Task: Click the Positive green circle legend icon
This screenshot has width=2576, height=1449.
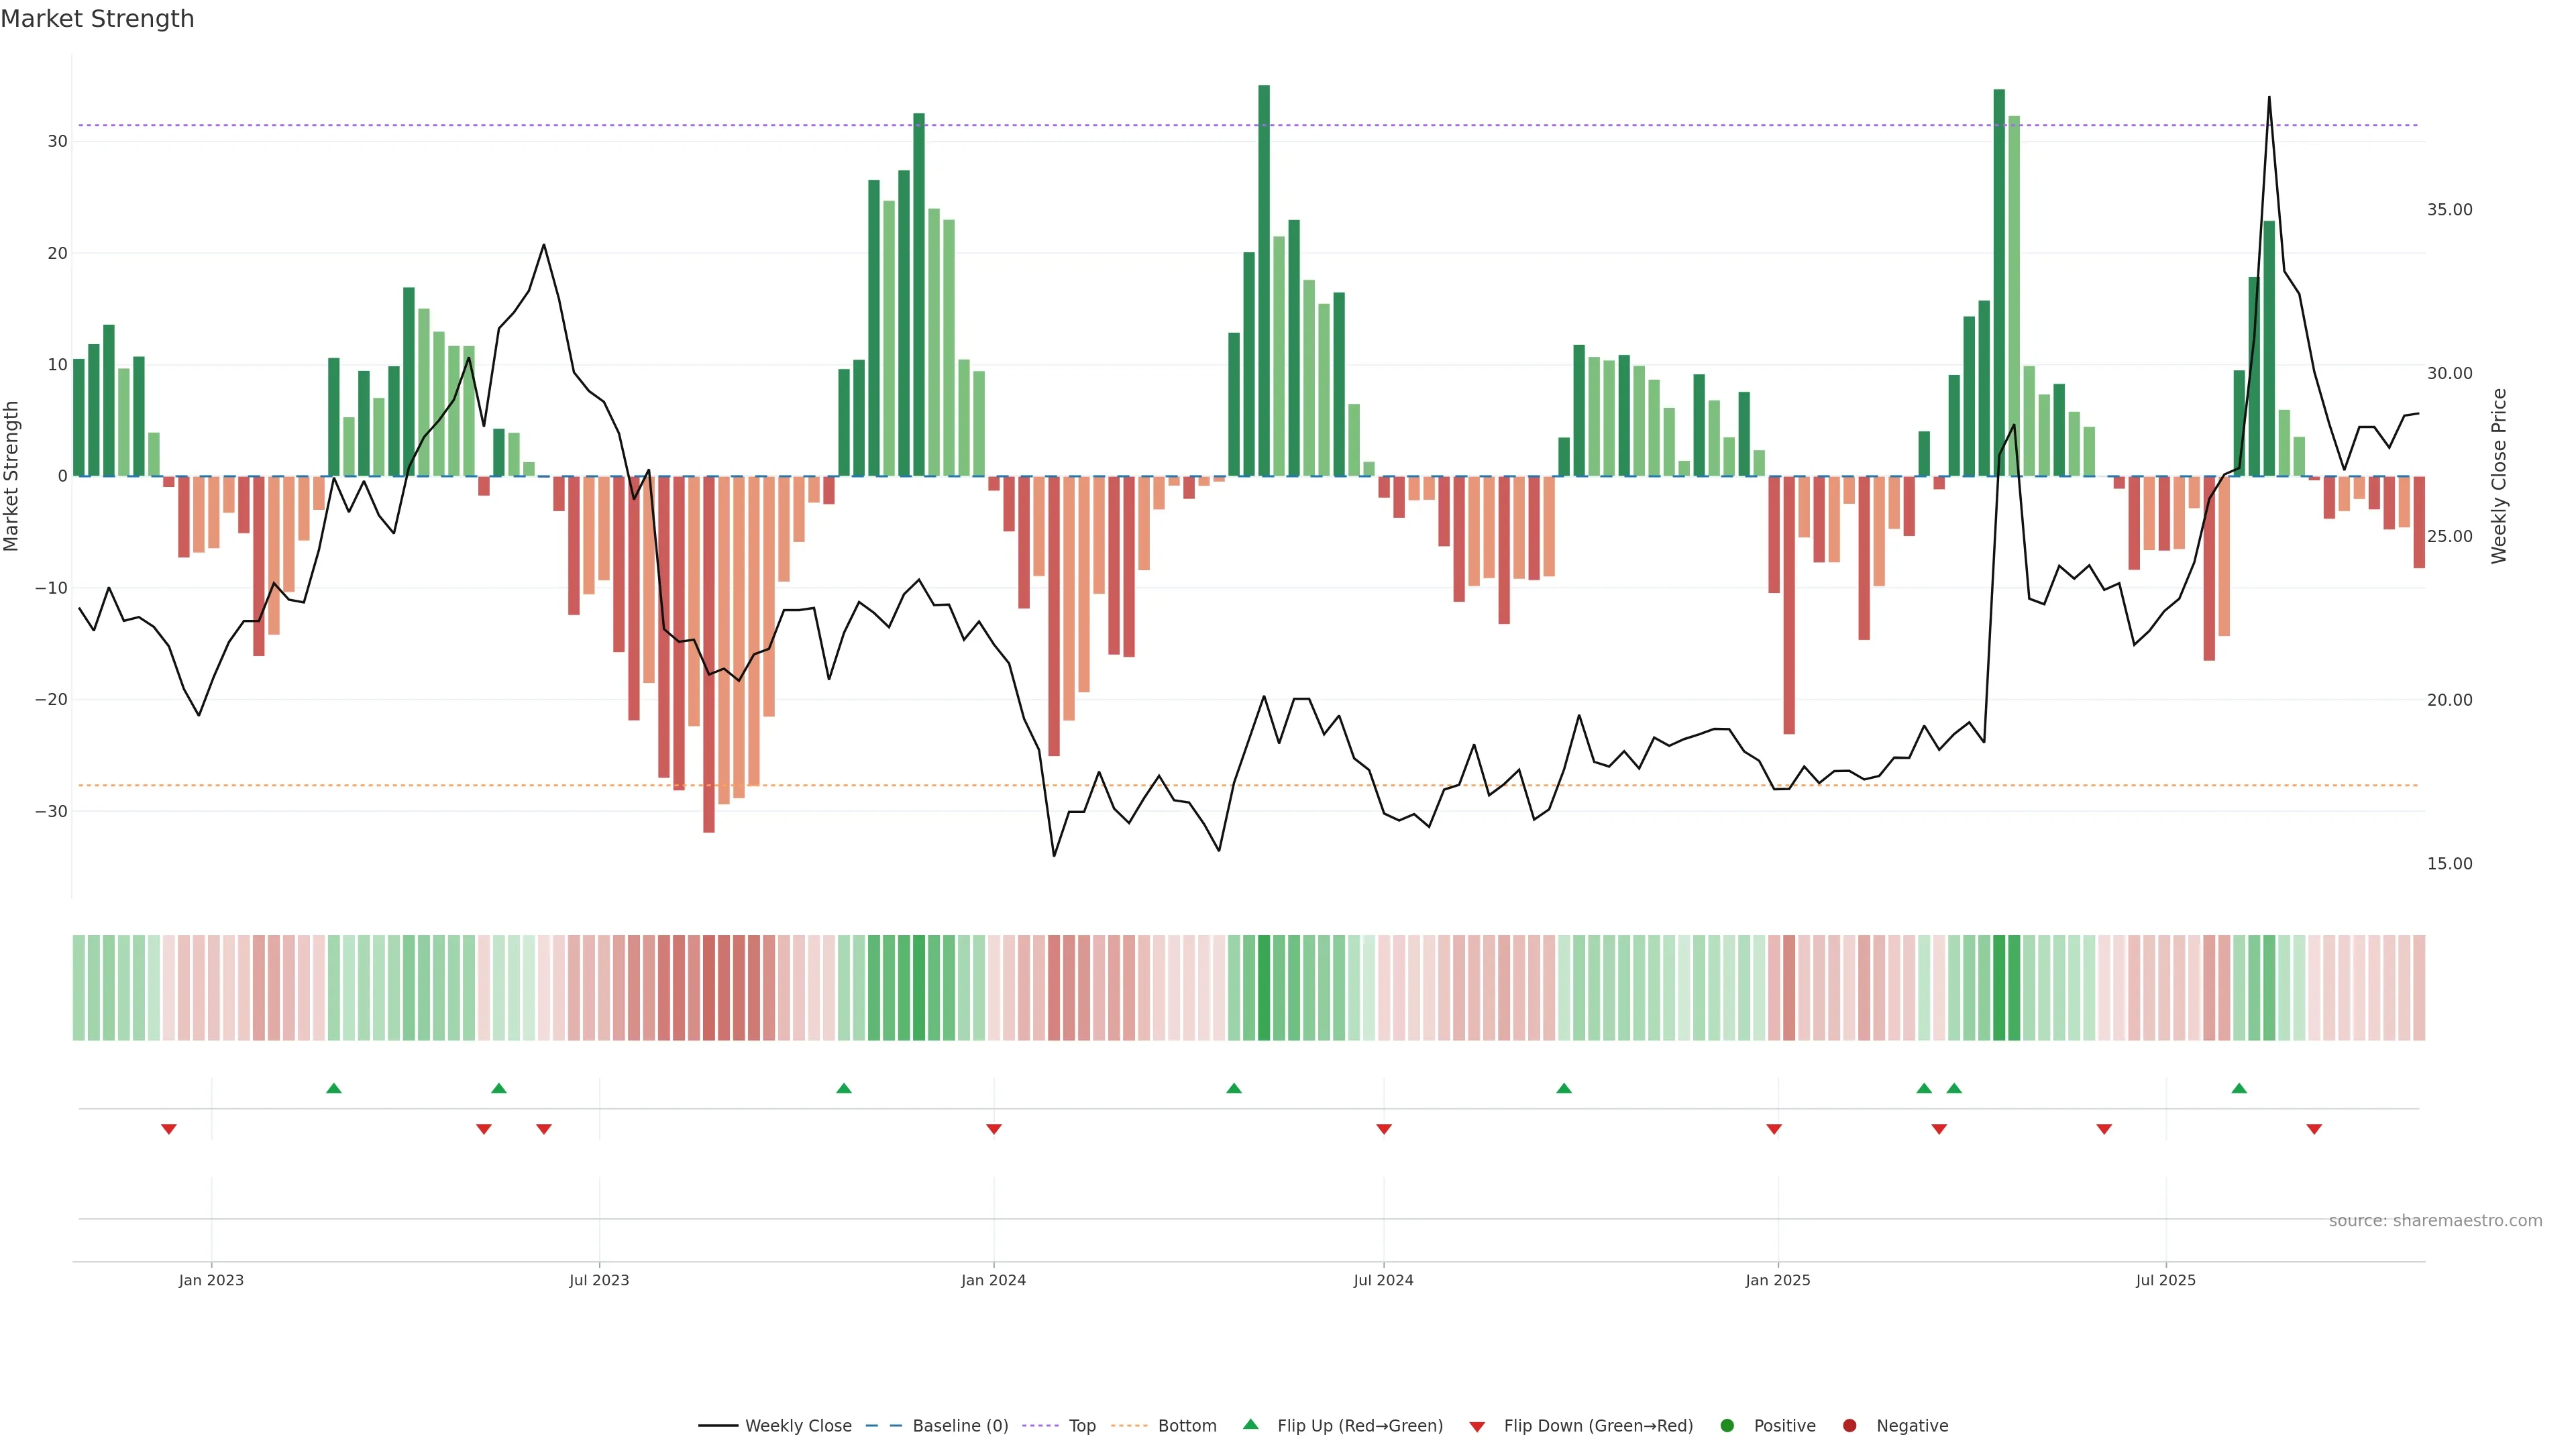Action: pos(1727,1426)
